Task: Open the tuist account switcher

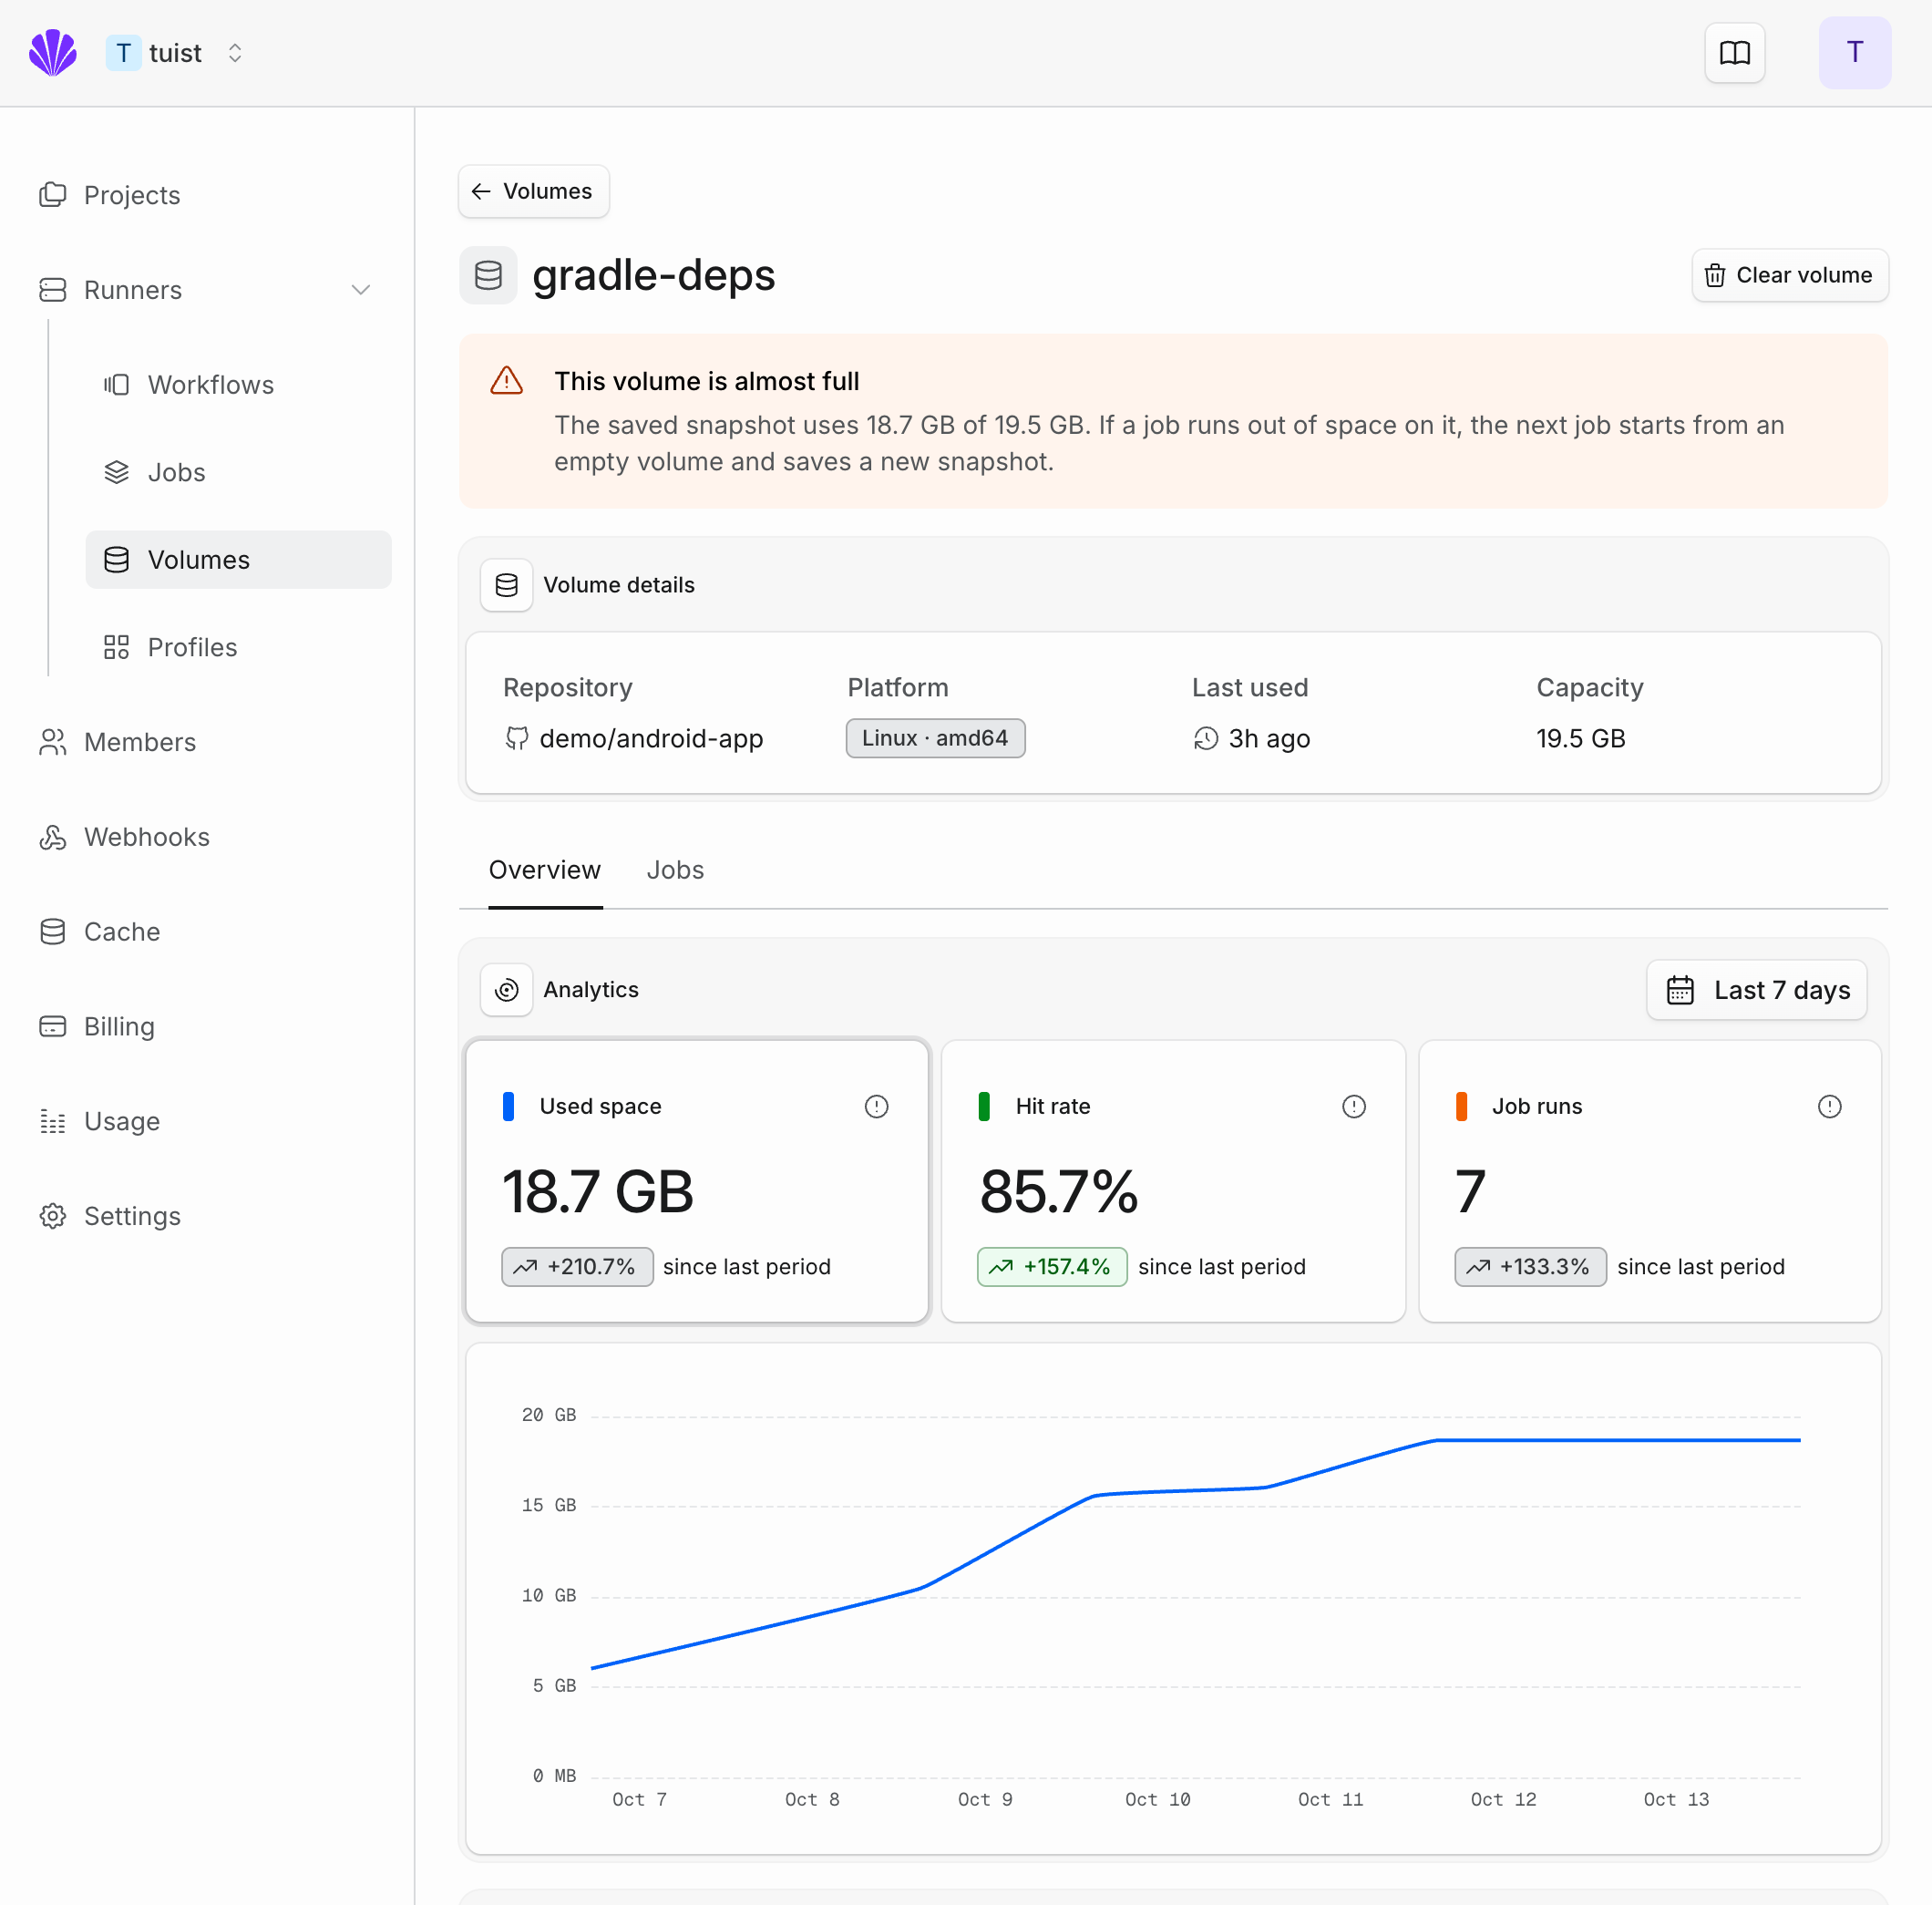Action: pyautogui.click(x=175, y=53)
